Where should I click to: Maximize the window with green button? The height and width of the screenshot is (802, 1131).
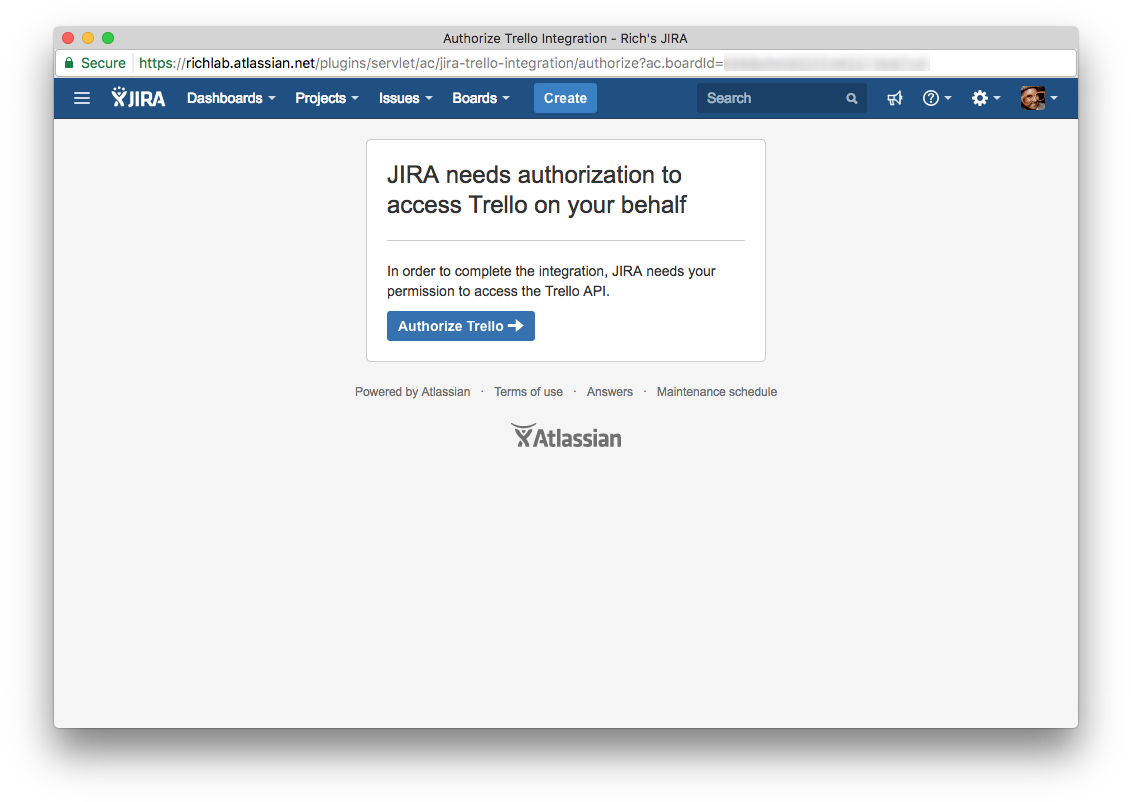point(108,38)
